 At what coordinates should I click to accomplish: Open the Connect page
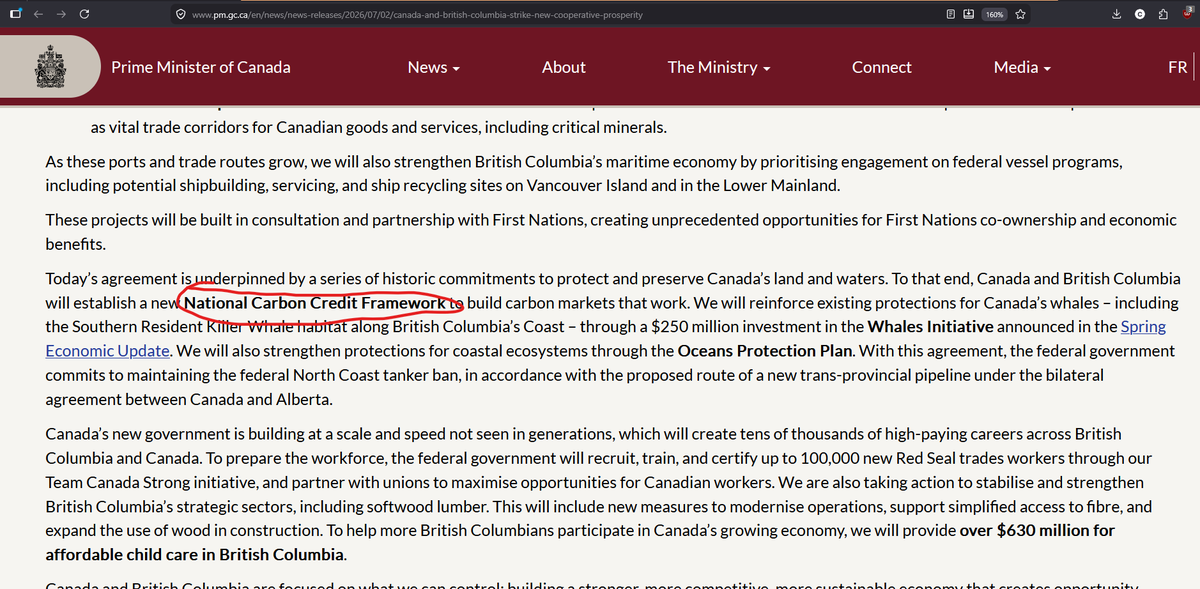tap(881, 67)
